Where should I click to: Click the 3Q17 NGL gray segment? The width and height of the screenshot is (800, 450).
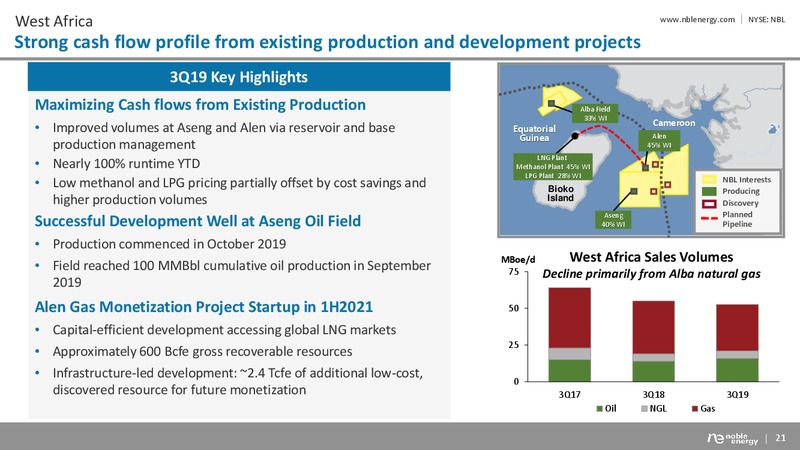[569, 354]
